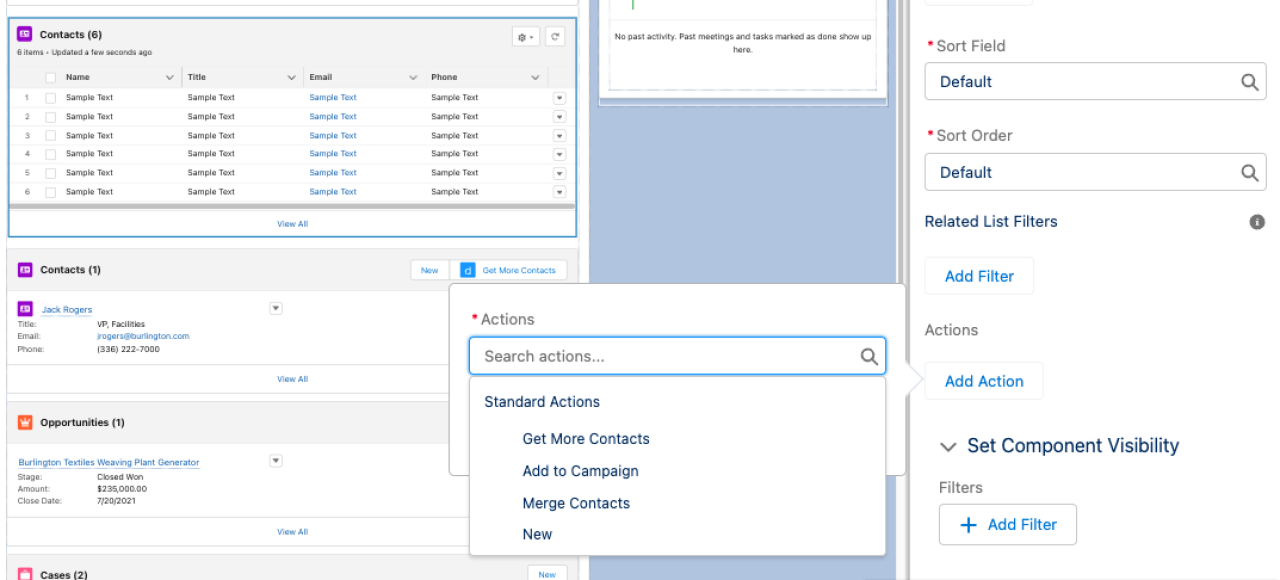1280x580 pixels.
Task: Click the Closed Won stage value
Action: click(x=120, y=477)
